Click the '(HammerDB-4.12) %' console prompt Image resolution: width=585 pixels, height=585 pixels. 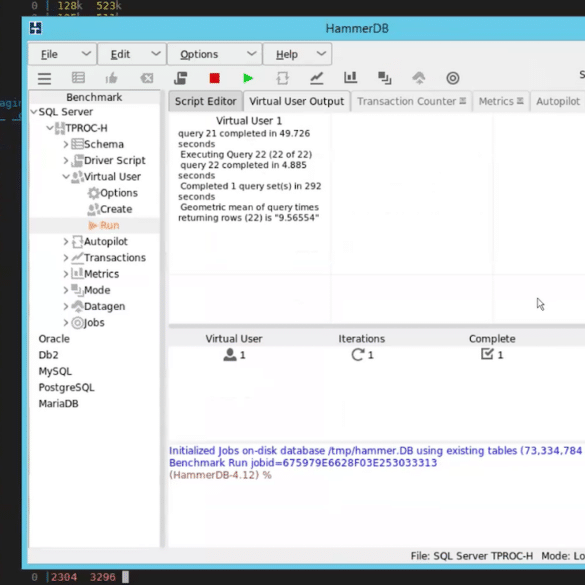click(x=220, y=475)
